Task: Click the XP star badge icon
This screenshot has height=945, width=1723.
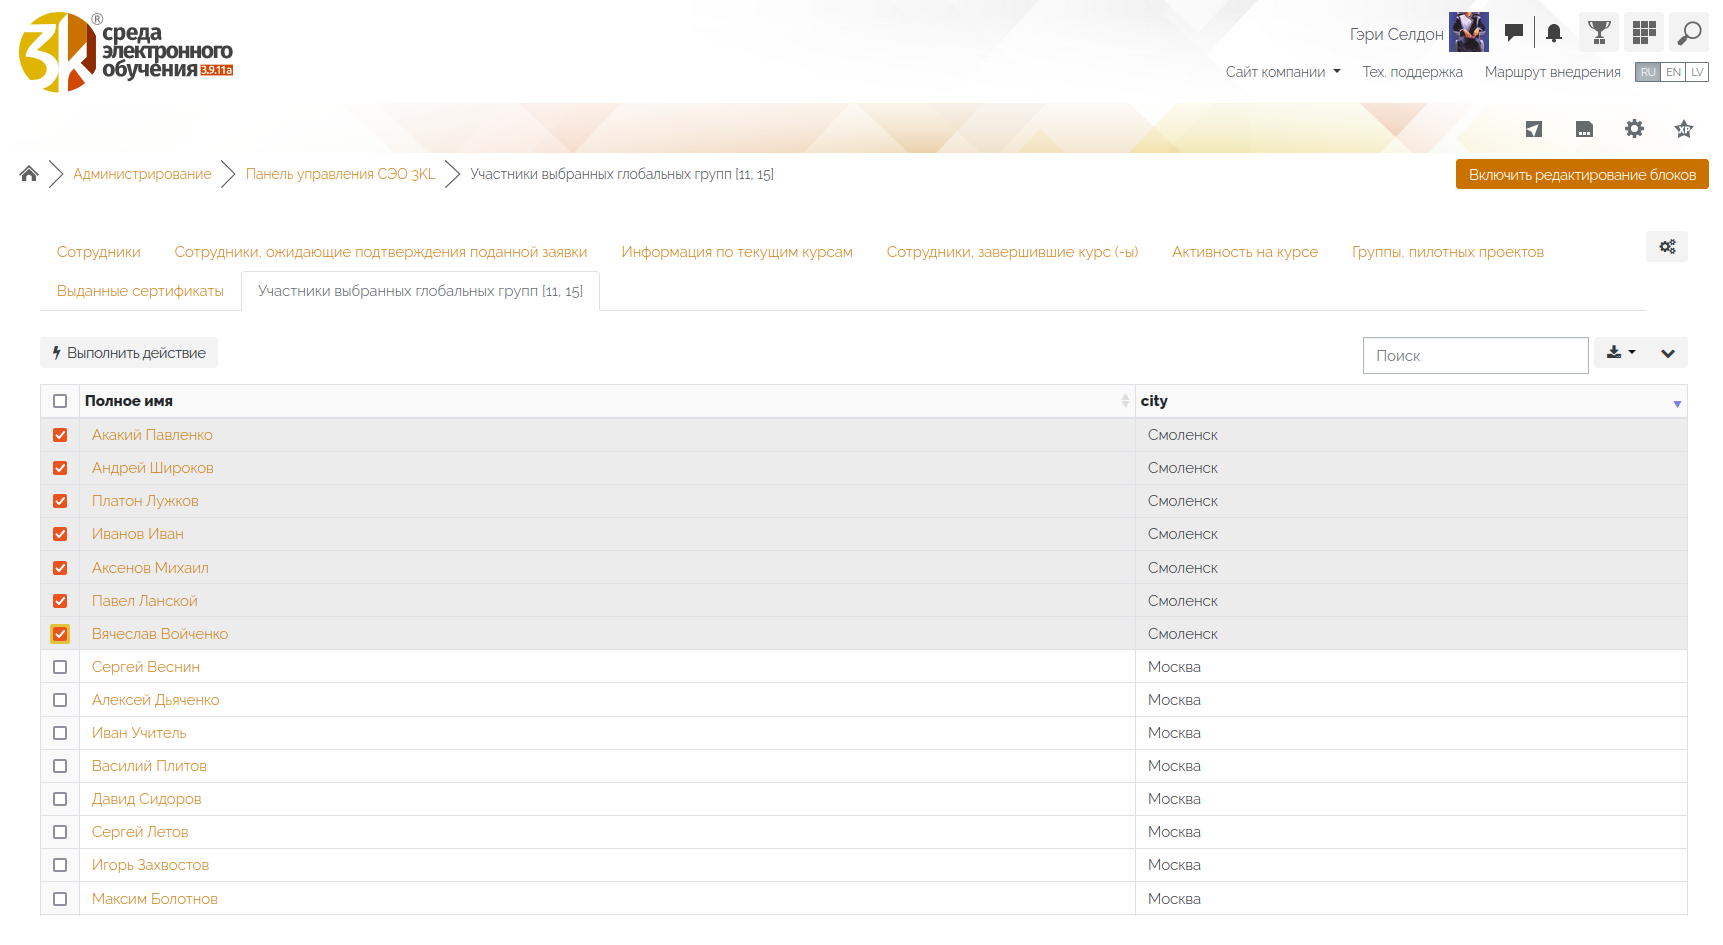Action: 1684,129
